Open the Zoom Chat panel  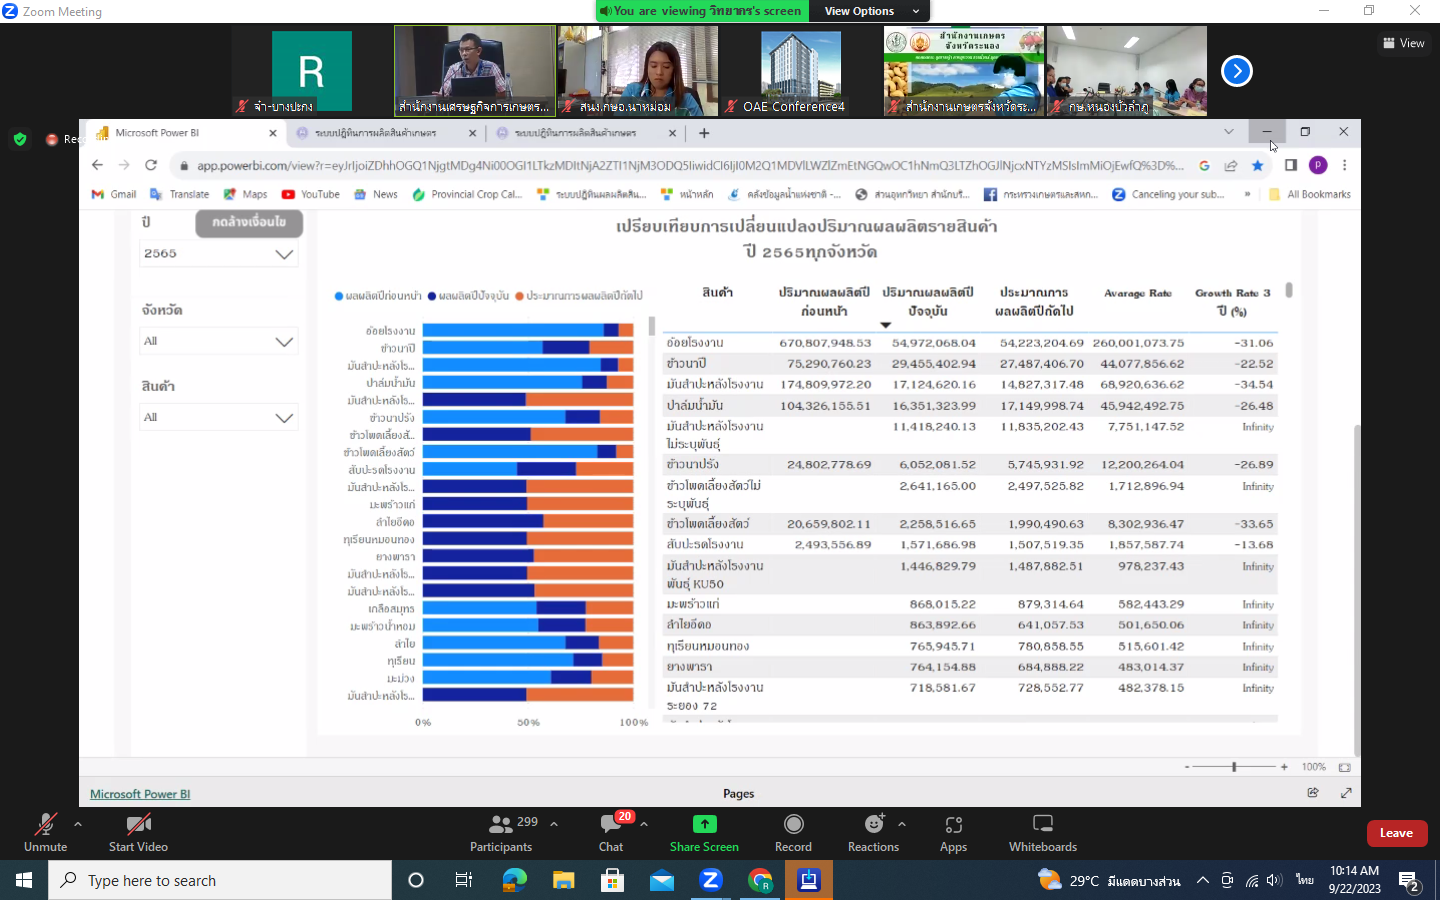[610, 825]
